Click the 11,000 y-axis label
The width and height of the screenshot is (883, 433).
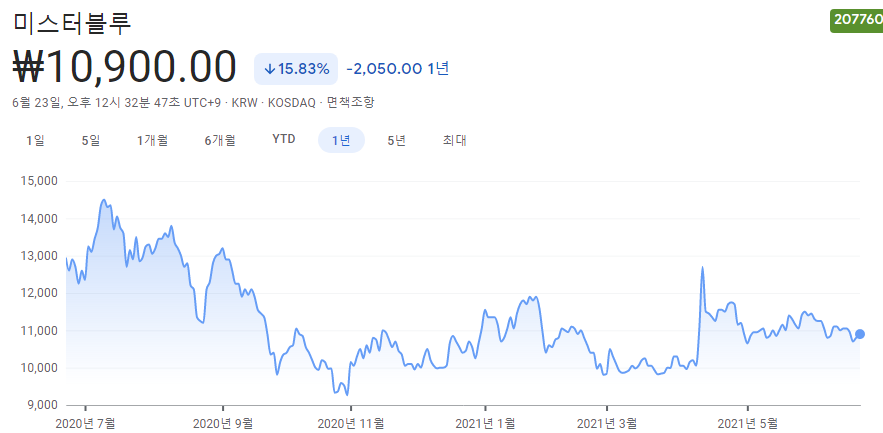(x=39, y=331)
